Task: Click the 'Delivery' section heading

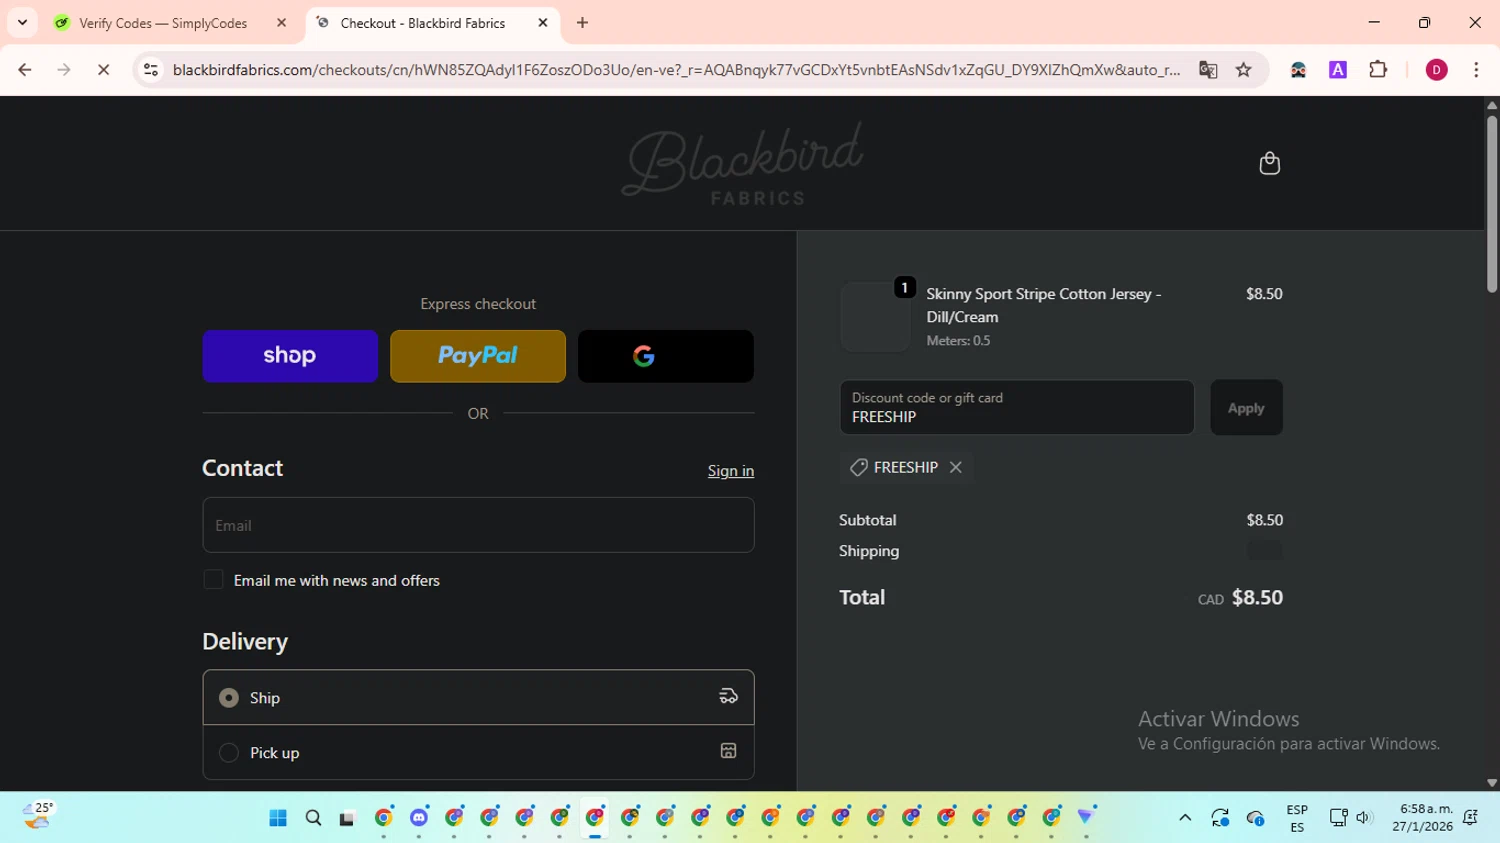Action: tap(245, 641)
